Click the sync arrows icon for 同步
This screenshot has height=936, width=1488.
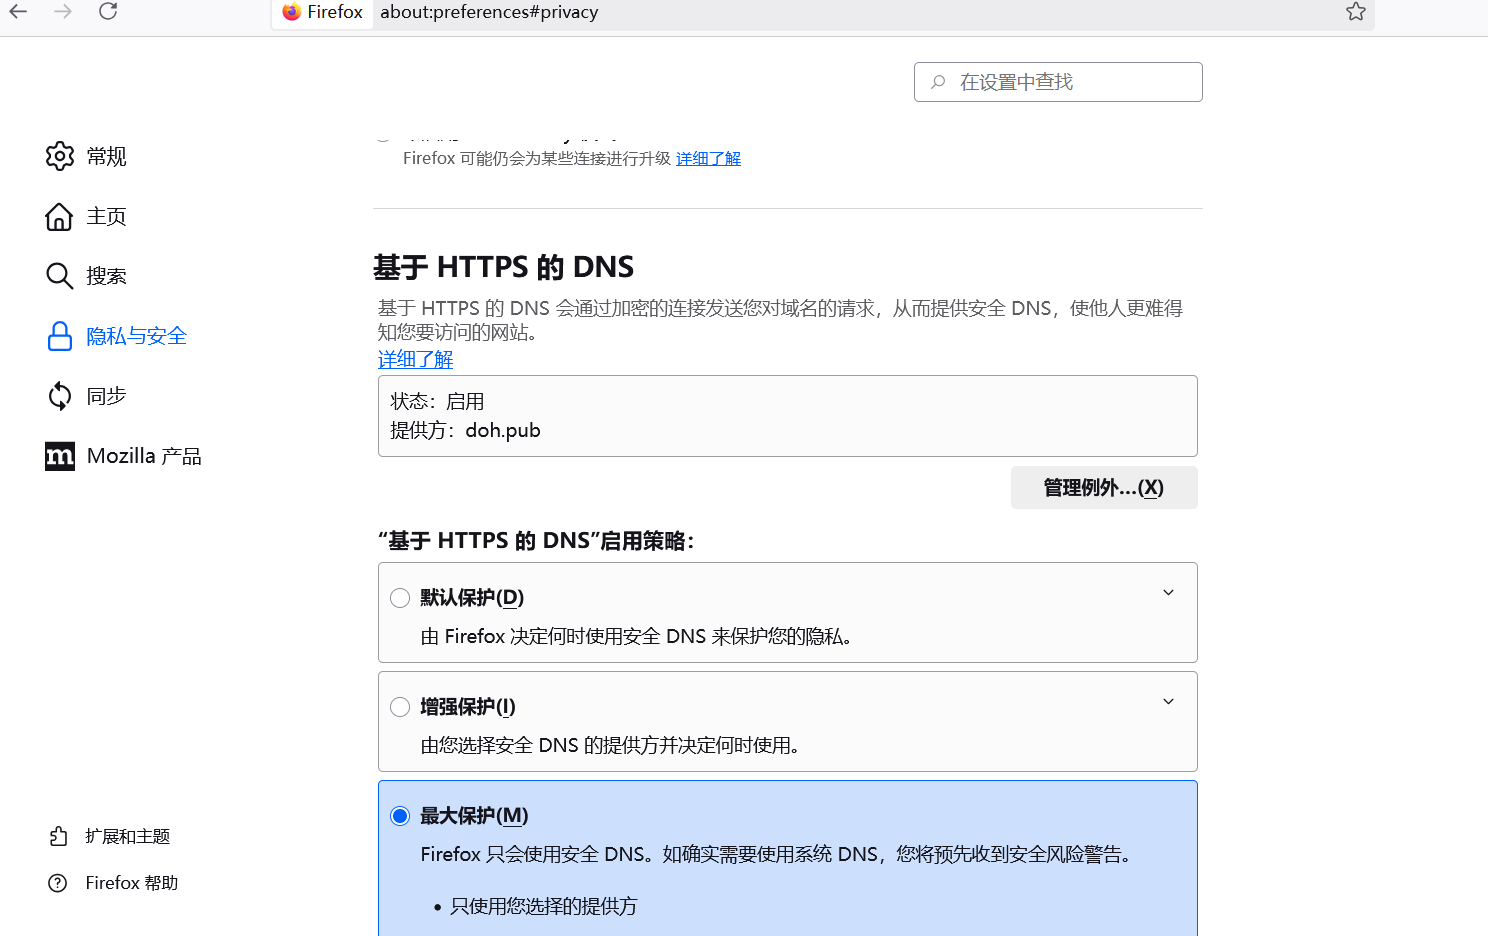click(x=60, y=396)
